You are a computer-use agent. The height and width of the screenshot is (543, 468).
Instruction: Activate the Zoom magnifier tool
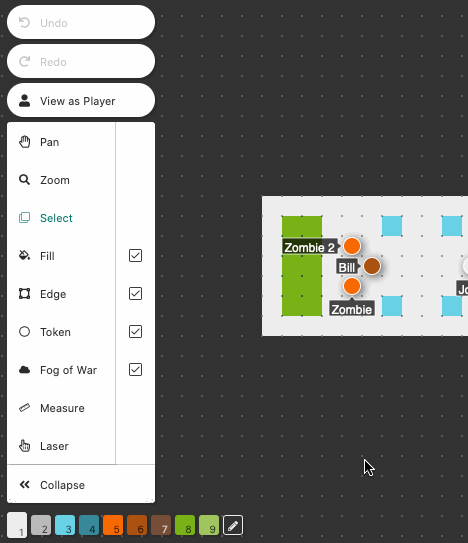[x=61, y=180]
